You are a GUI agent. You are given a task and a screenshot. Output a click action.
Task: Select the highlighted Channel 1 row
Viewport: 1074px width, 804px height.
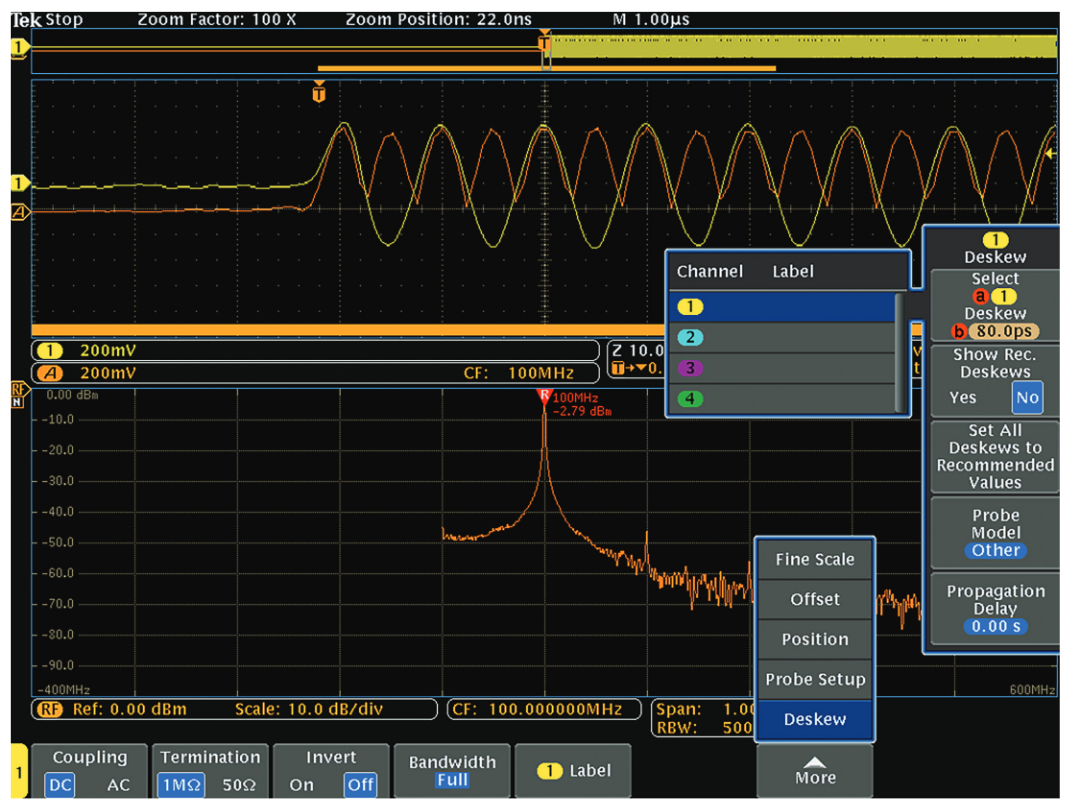pos(787,307)
